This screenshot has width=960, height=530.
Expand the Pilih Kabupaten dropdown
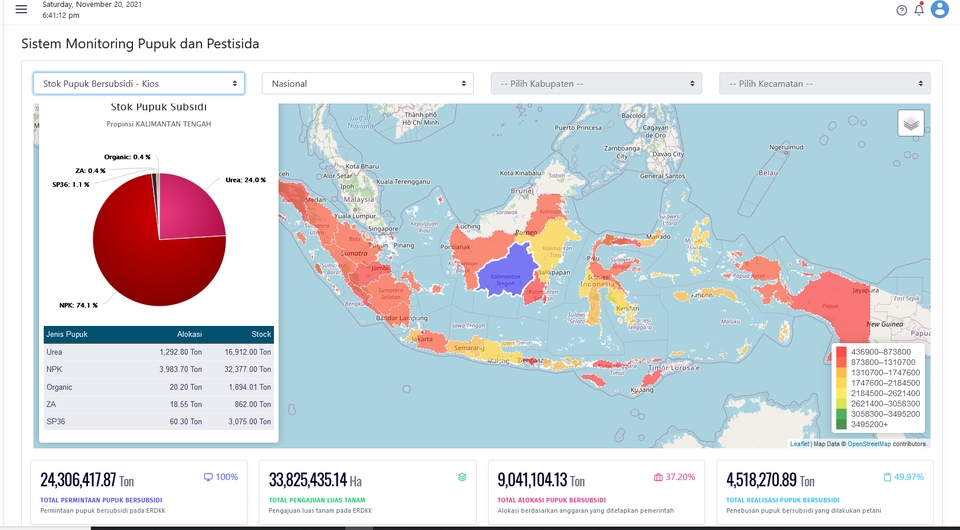(596, 84)
